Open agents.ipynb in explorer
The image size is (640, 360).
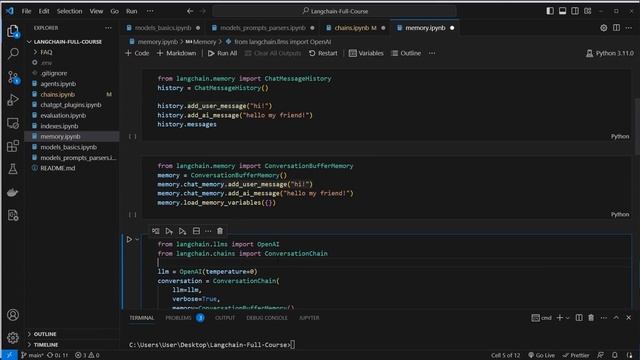pyautogui.click(x=58, y=84)
